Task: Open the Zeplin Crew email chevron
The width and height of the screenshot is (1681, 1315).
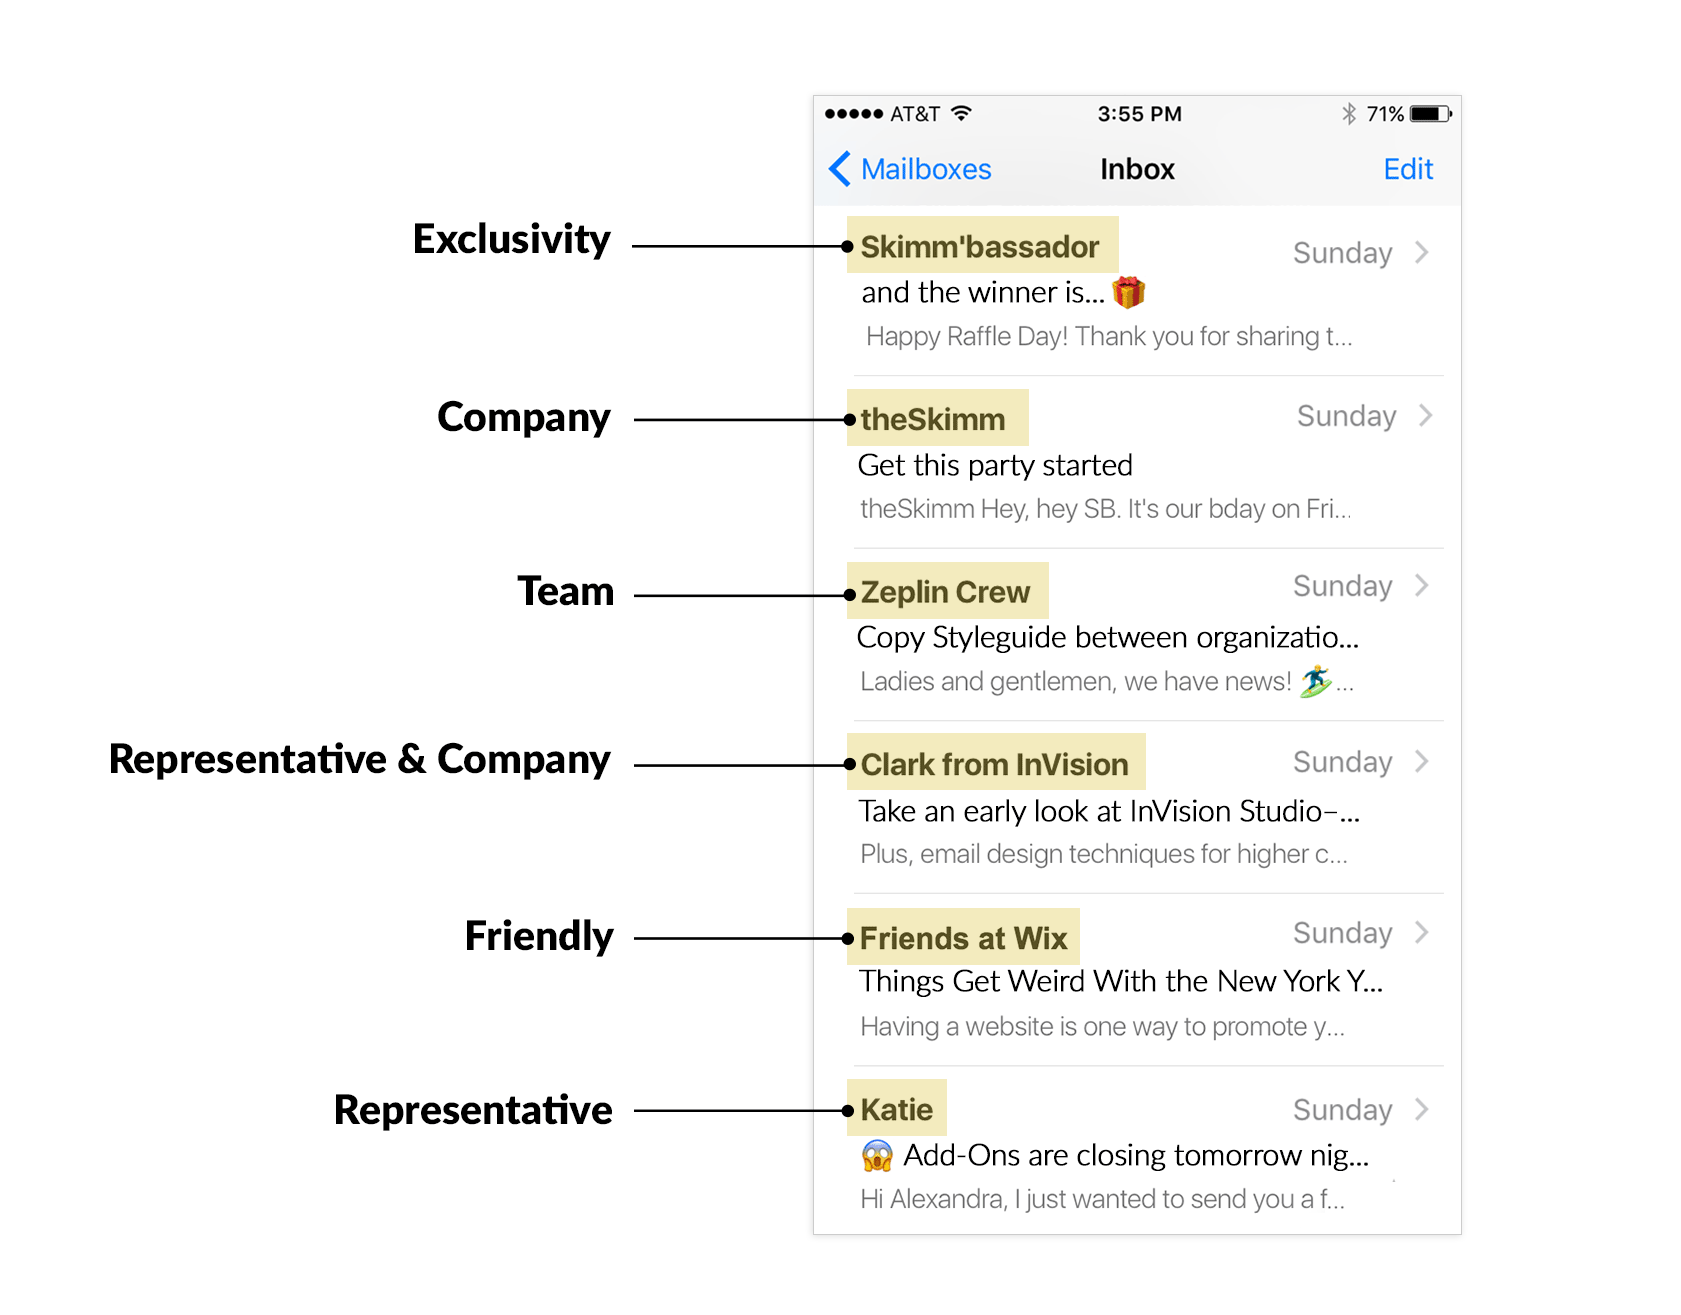Action: (x=1422, y=585)
